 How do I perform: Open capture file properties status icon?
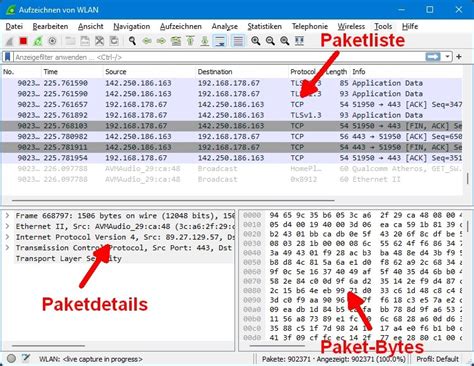click(x=26, y=358)
